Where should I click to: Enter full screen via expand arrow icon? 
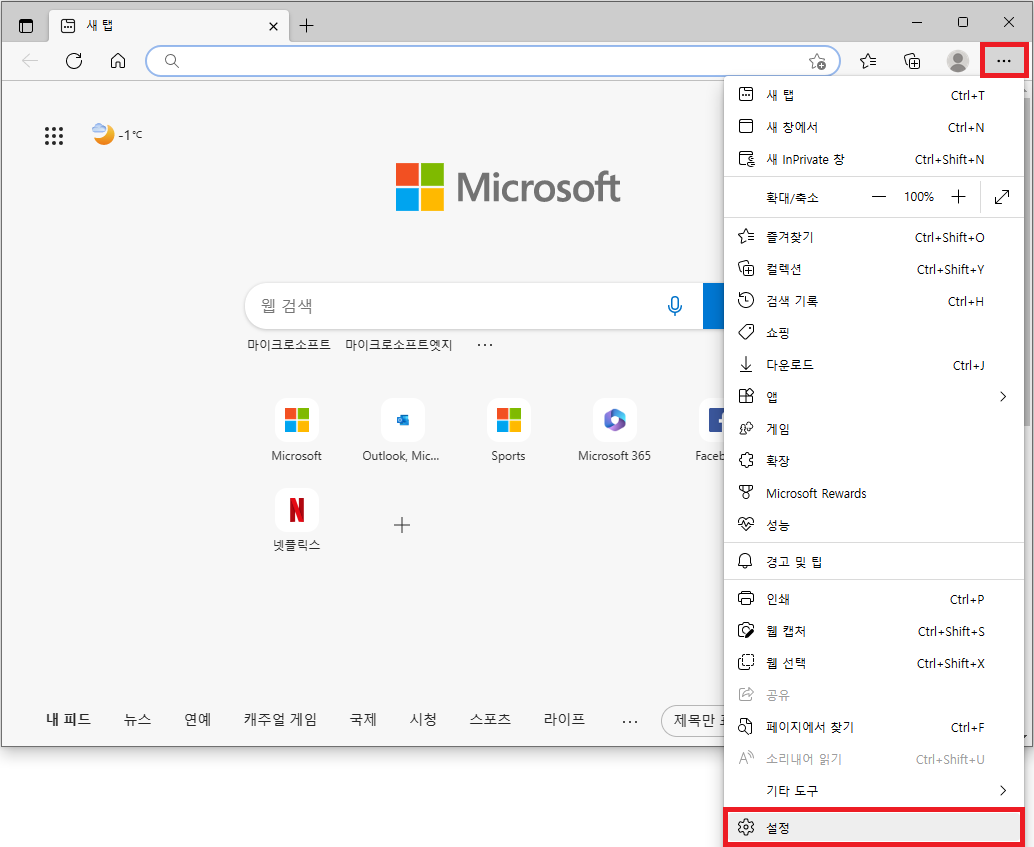click(1002, 197)
